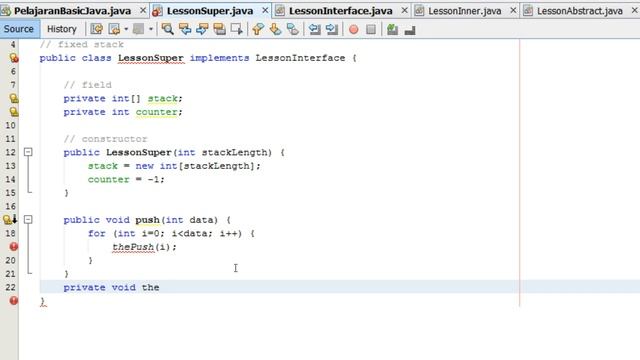Click 'counter = -1;' statement
Image resolution: width=640 pixels, height=360 pixels.
point(126,180)
